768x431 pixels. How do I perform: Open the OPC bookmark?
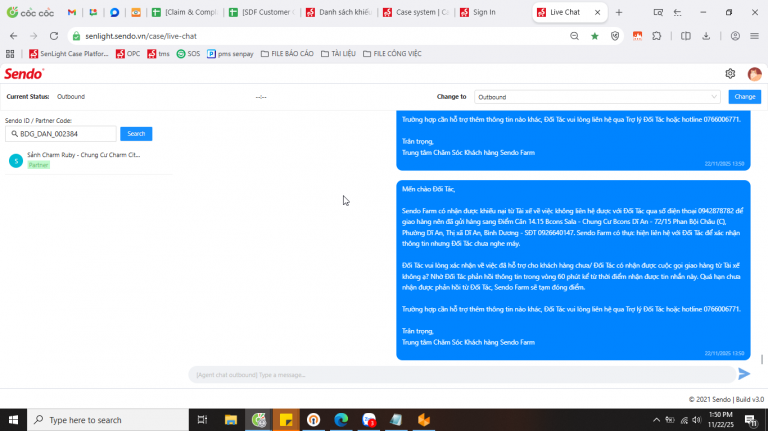pyautogui.click(x=128, y=54)
